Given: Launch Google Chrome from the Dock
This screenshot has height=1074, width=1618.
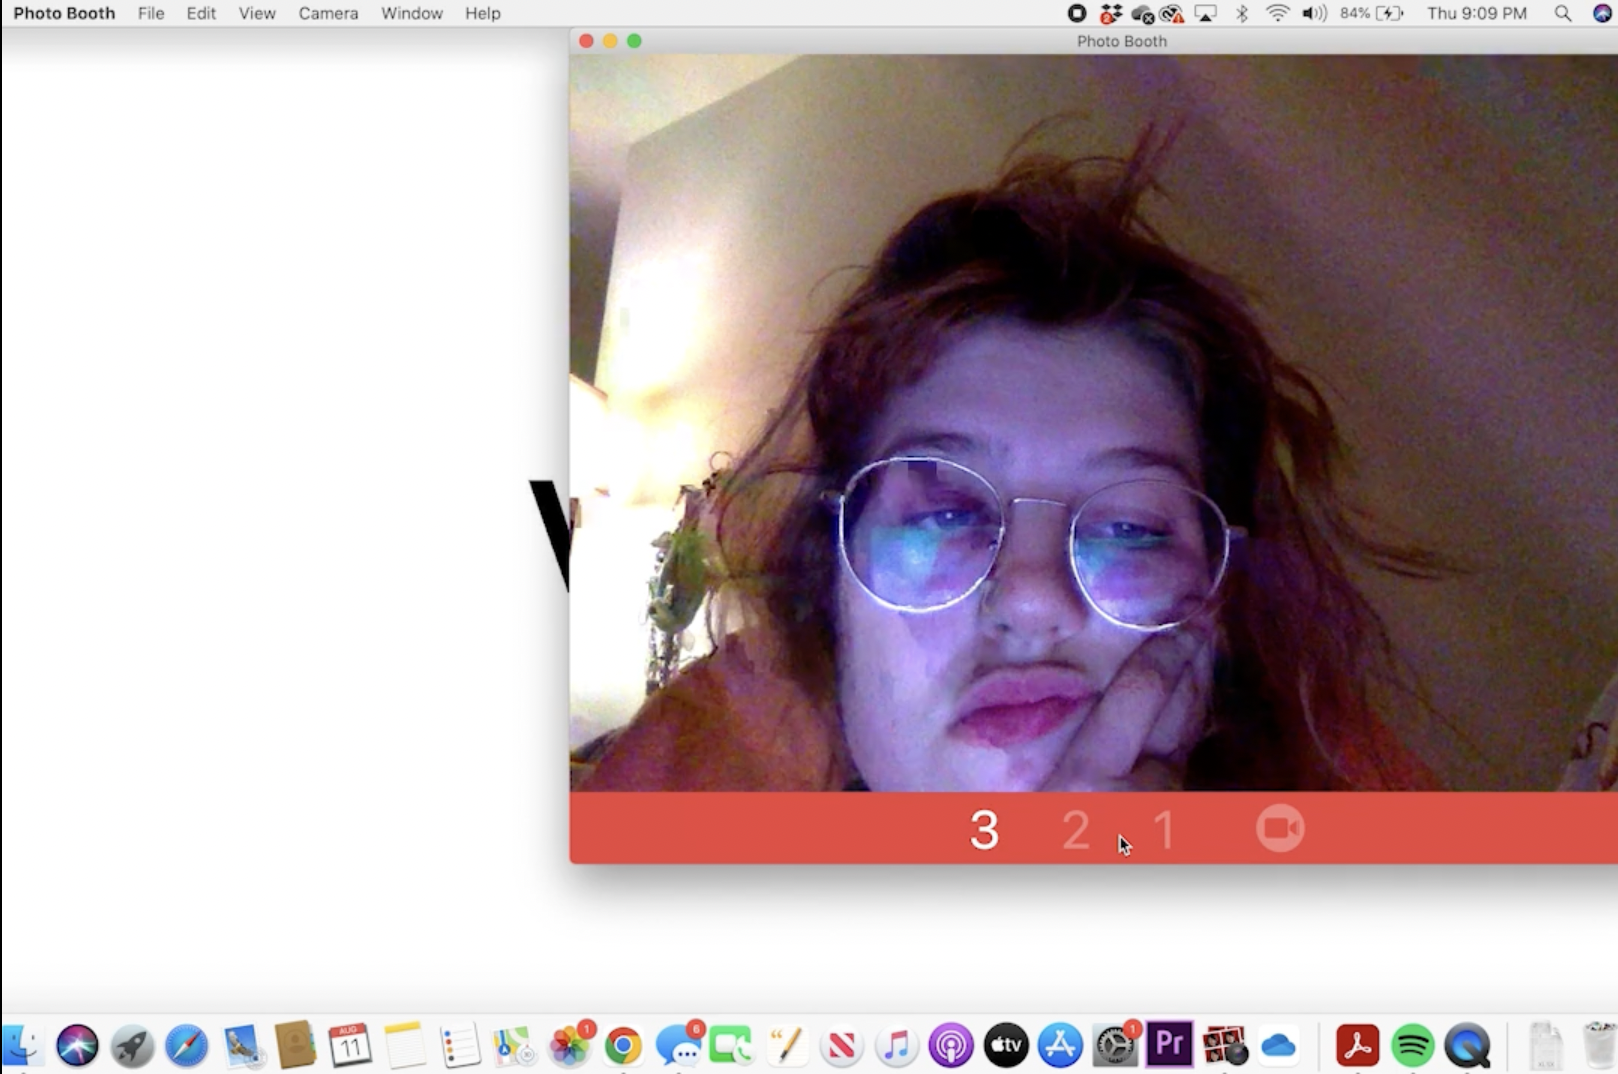Looking at the screenshot, I should coord(623,1046).
